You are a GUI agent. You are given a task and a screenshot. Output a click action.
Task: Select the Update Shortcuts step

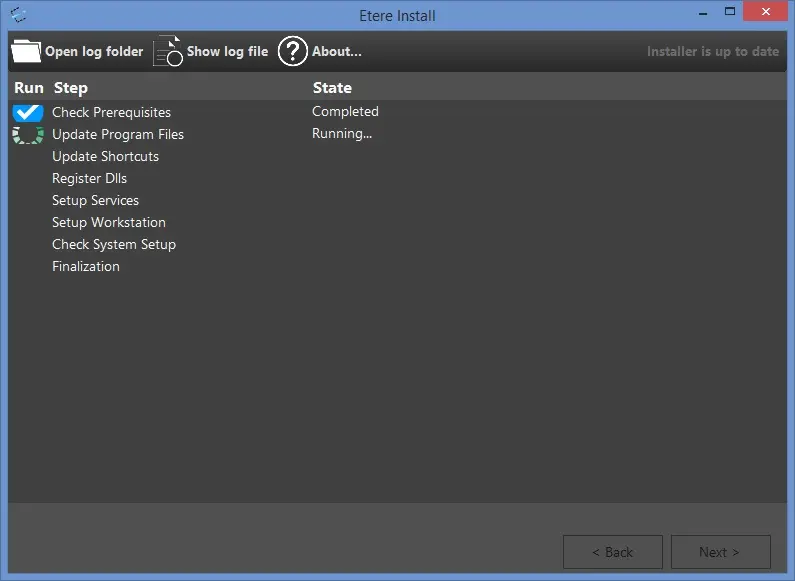[105, 157]
